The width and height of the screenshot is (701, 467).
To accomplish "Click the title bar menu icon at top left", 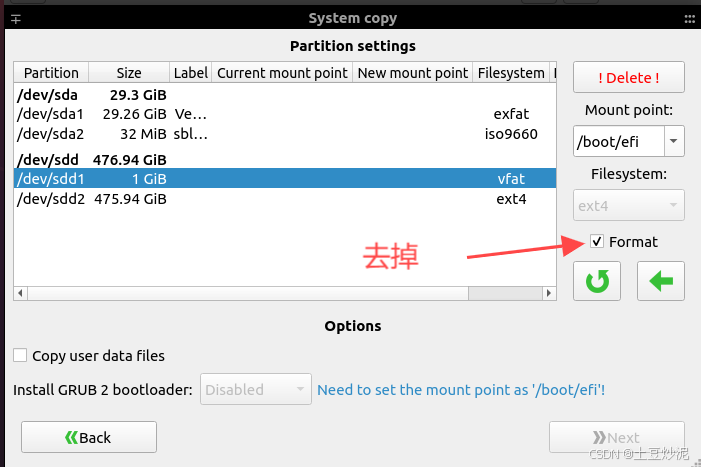I will point(16,19).
